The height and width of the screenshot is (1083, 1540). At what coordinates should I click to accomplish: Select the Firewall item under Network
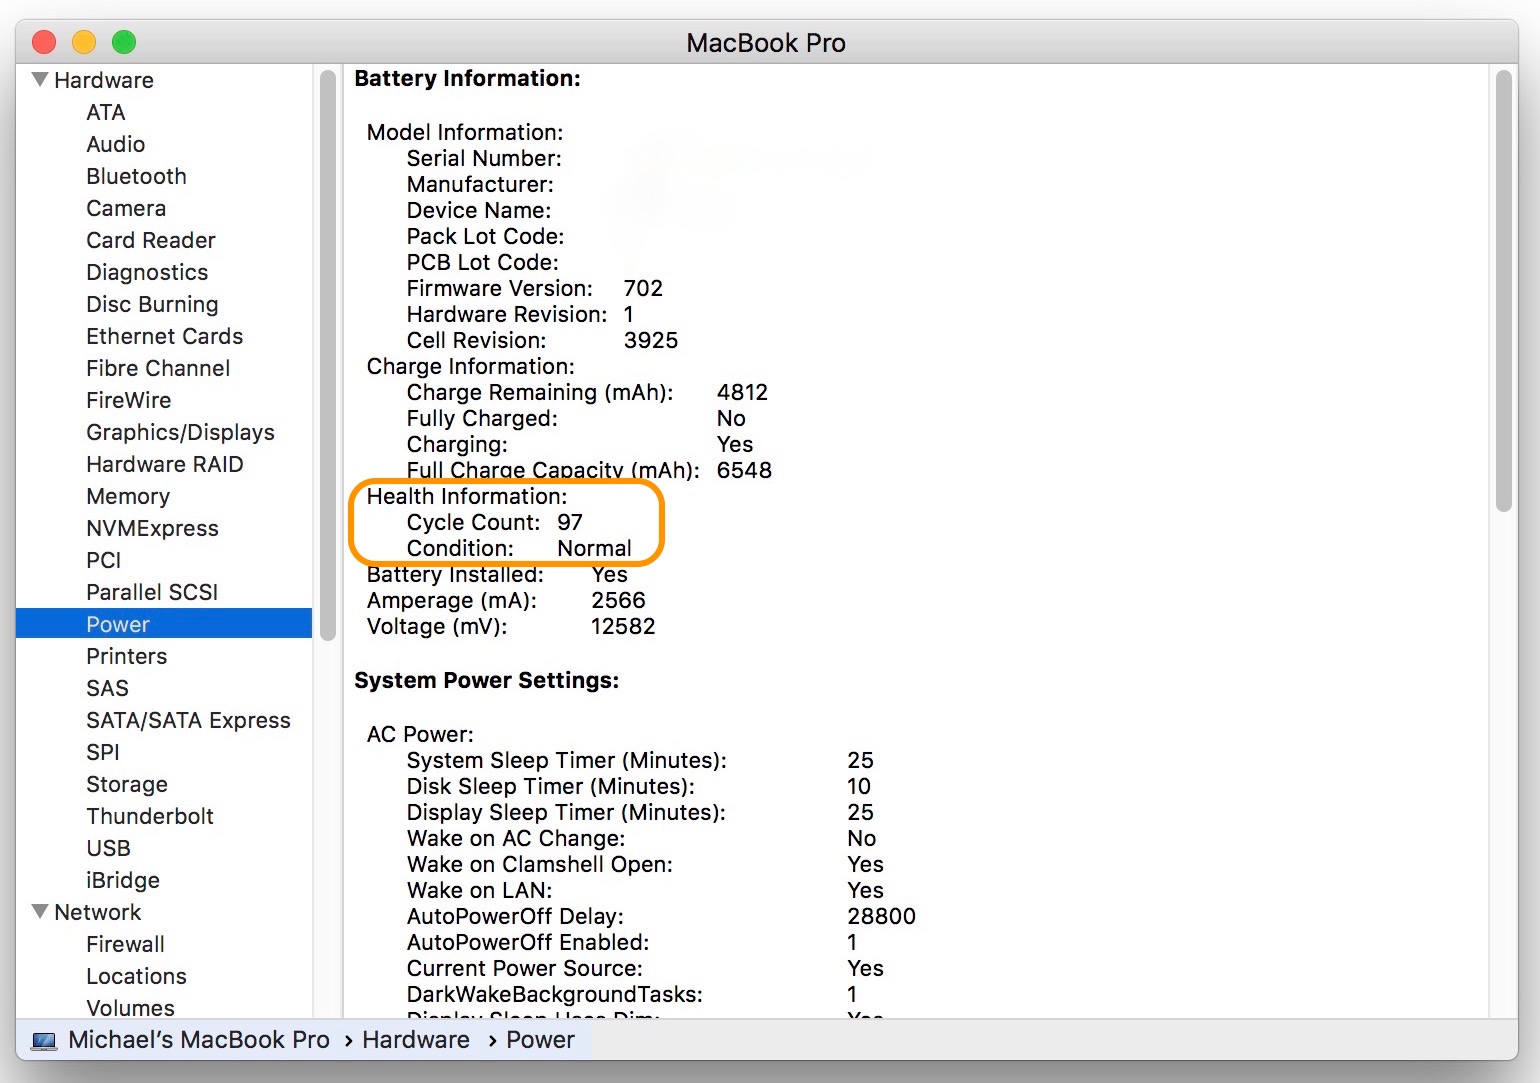coord(125,944)
